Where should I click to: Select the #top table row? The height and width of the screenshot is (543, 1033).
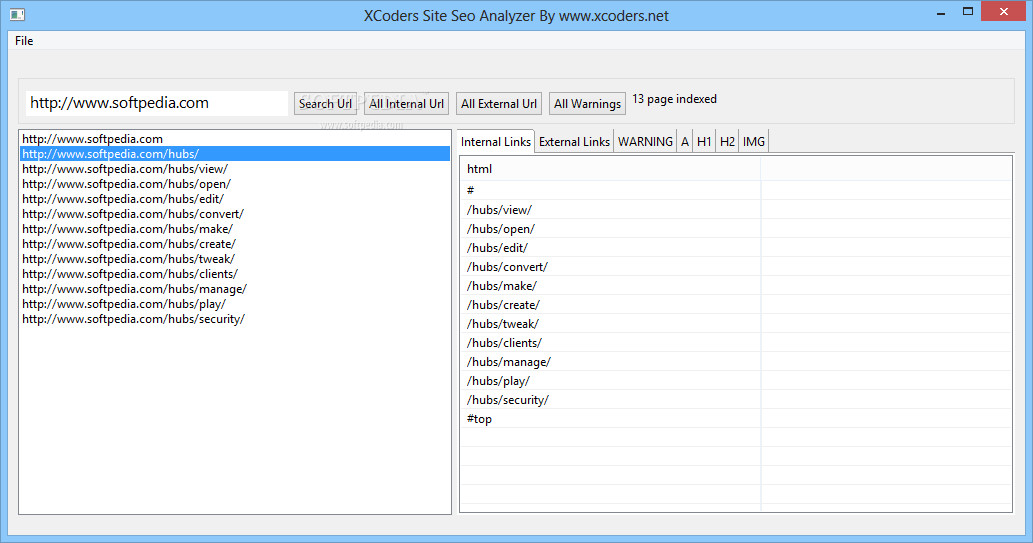[x=735, y=419]
